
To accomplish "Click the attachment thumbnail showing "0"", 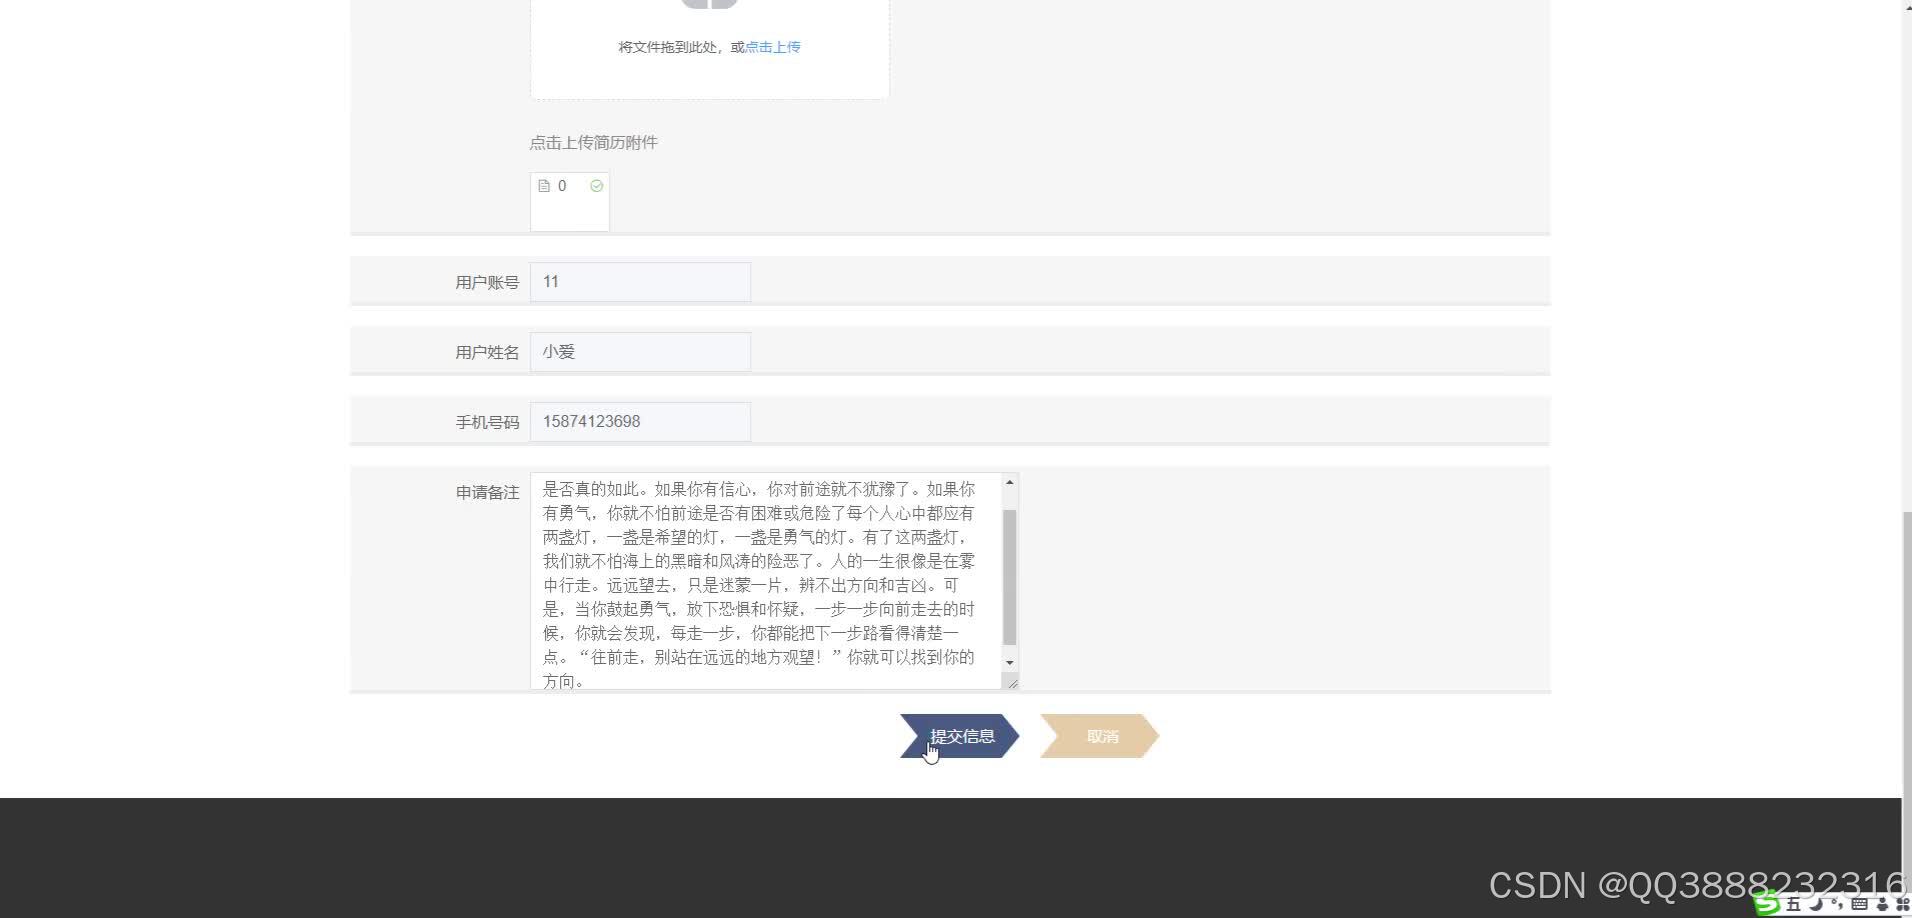I will (x=569, y=200).
